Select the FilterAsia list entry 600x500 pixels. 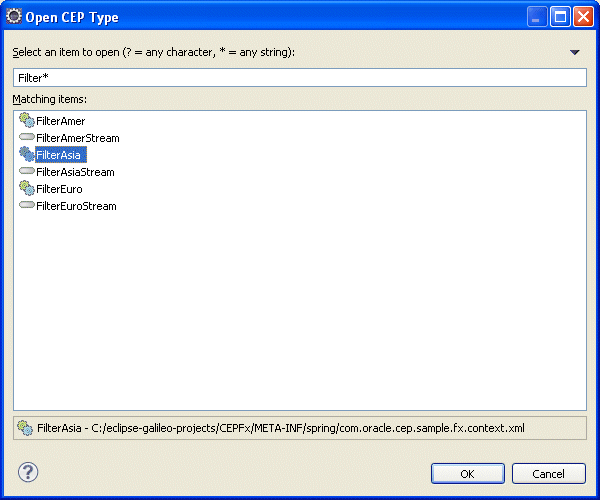tap(61, 155)
